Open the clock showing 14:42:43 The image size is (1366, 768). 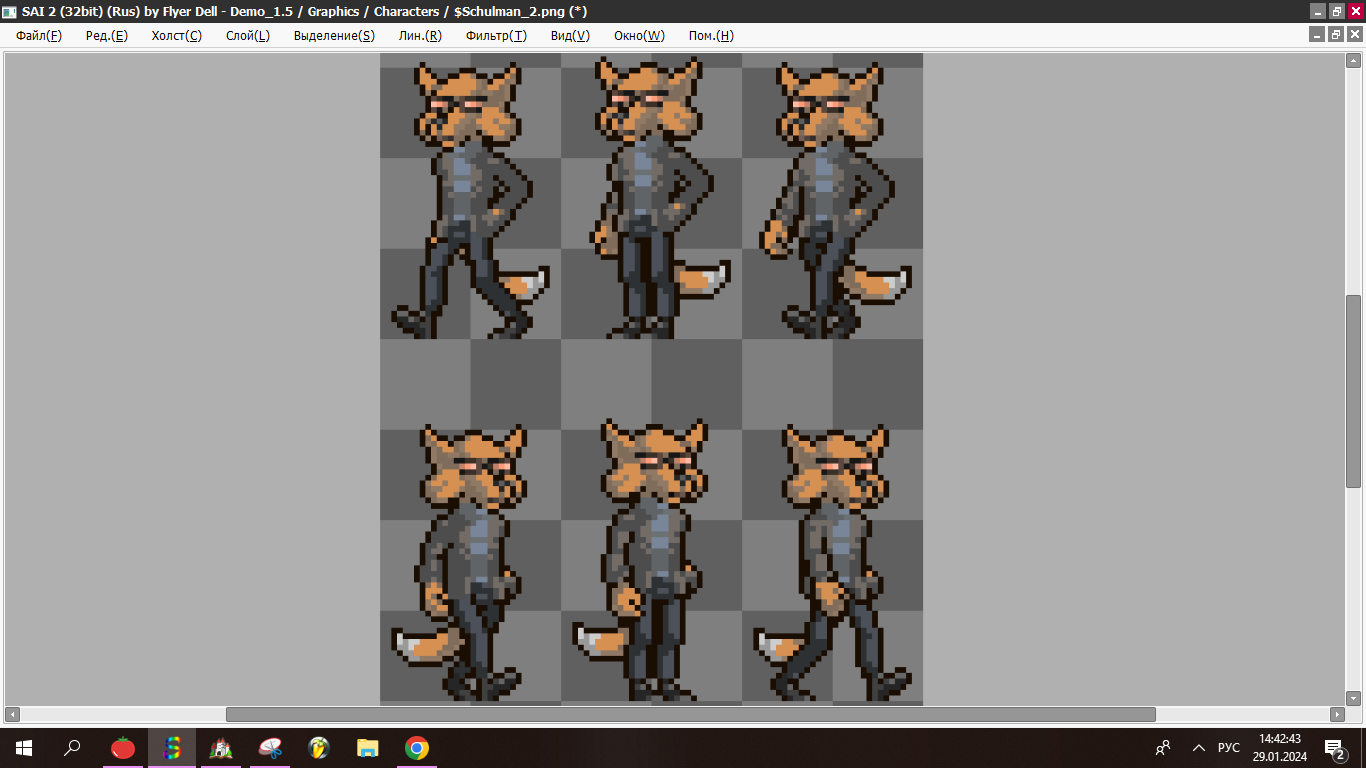coord(1280,748)
